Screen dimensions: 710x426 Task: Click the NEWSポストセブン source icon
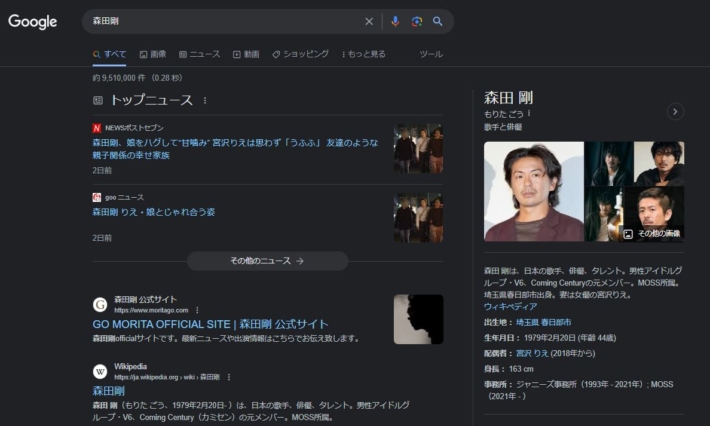pos(96,128)
